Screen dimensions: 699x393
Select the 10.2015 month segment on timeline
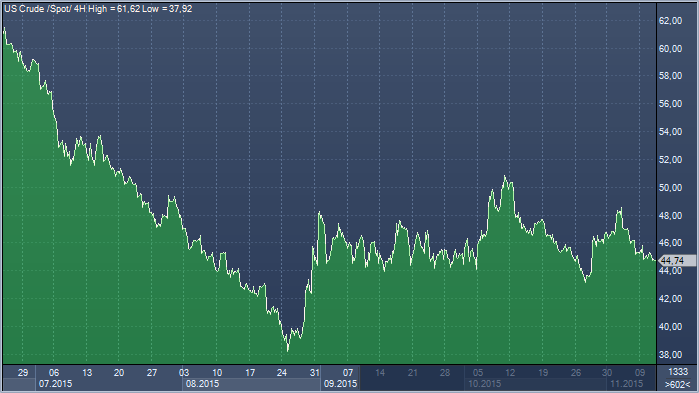(x=535, y=384)
